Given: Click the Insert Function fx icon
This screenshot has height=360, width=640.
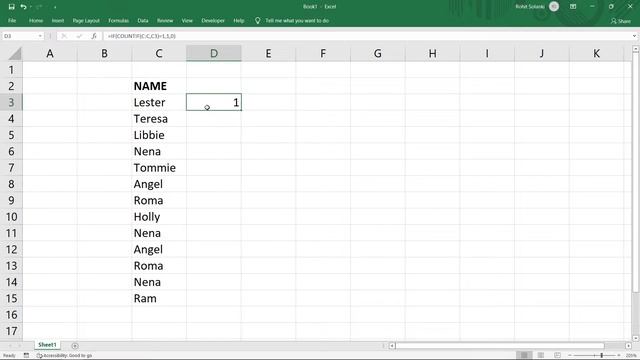Looking at the screenshot, I should 94,36.
